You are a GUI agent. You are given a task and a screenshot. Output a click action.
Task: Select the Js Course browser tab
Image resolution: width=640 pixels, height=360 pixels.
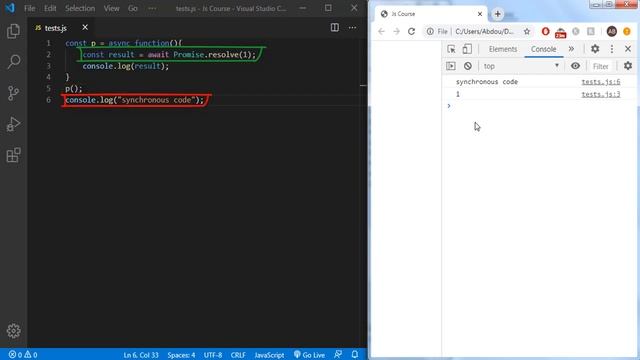pos(431,14)
